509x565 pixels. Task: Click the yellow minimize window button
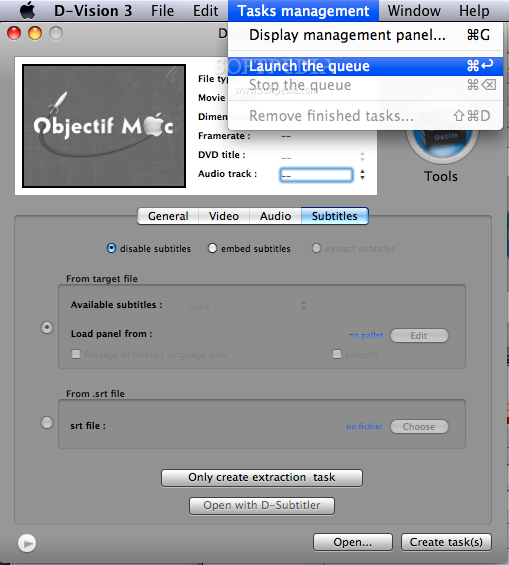[x=35, y=33]
